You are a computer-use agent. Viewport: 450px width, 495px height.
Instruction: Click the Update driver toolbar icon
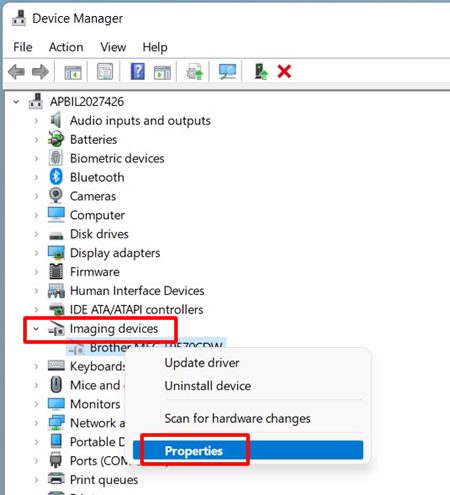[195, 71]
